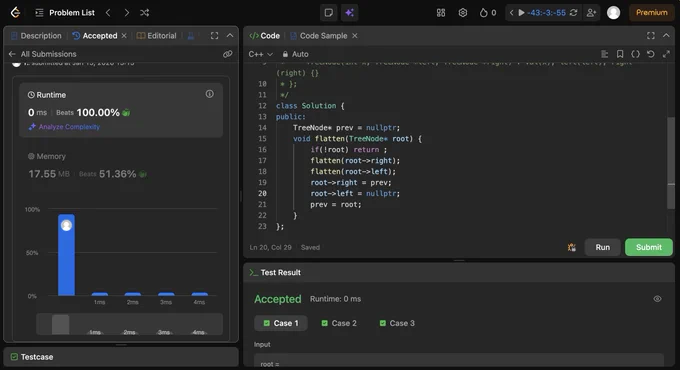
Task: Click the streak fire icon
Action: (x=484, y=13)
